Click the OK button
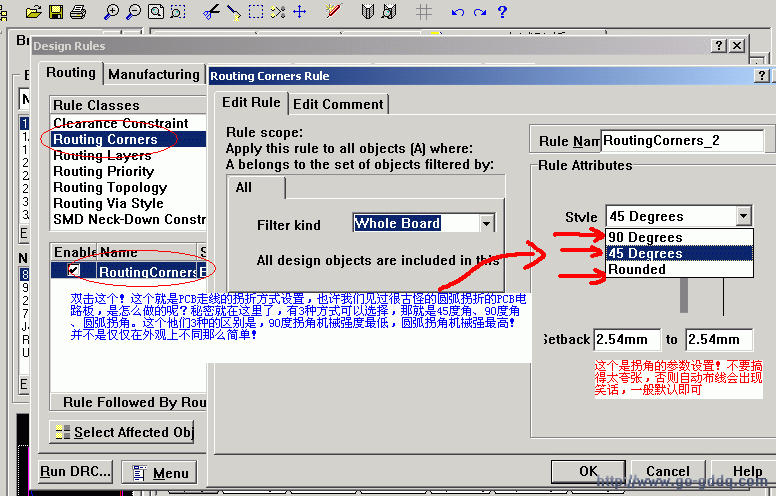 coord(588,471)
